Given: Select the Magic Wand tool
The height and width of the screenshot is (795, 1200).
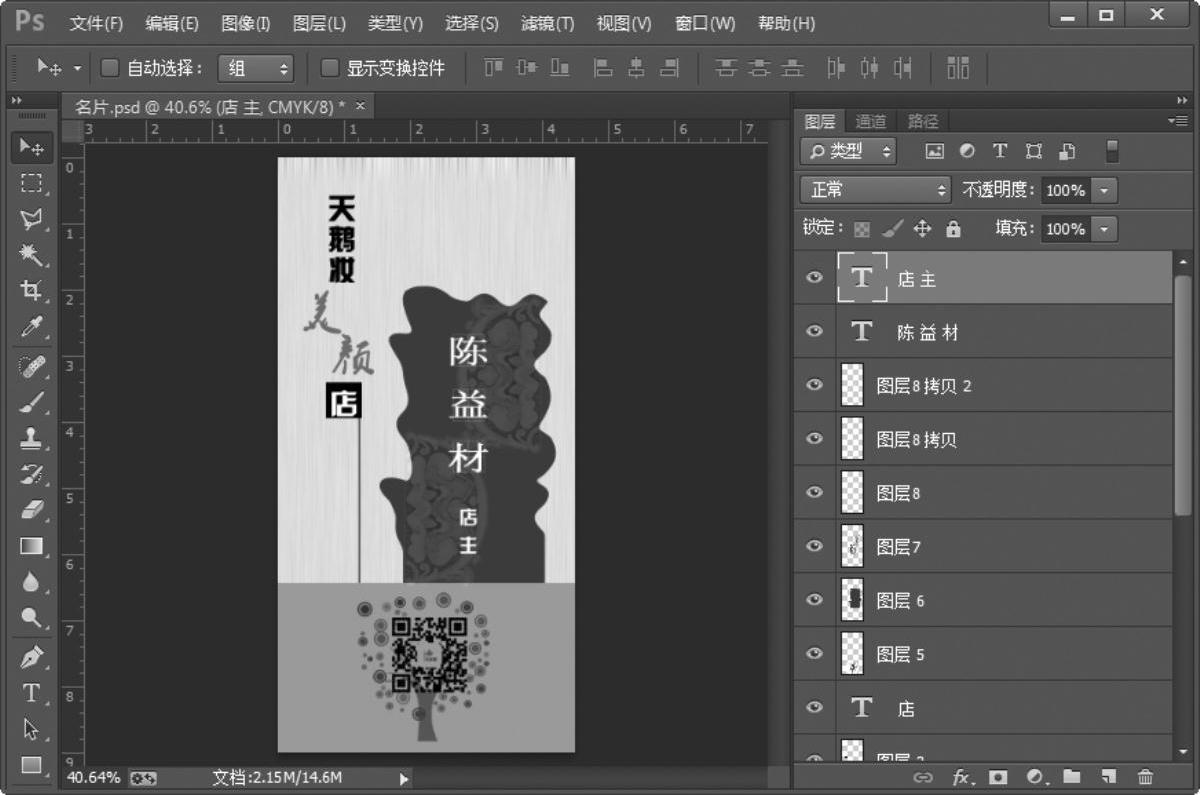Looking at the screenshot, I should tap(32, 255).
